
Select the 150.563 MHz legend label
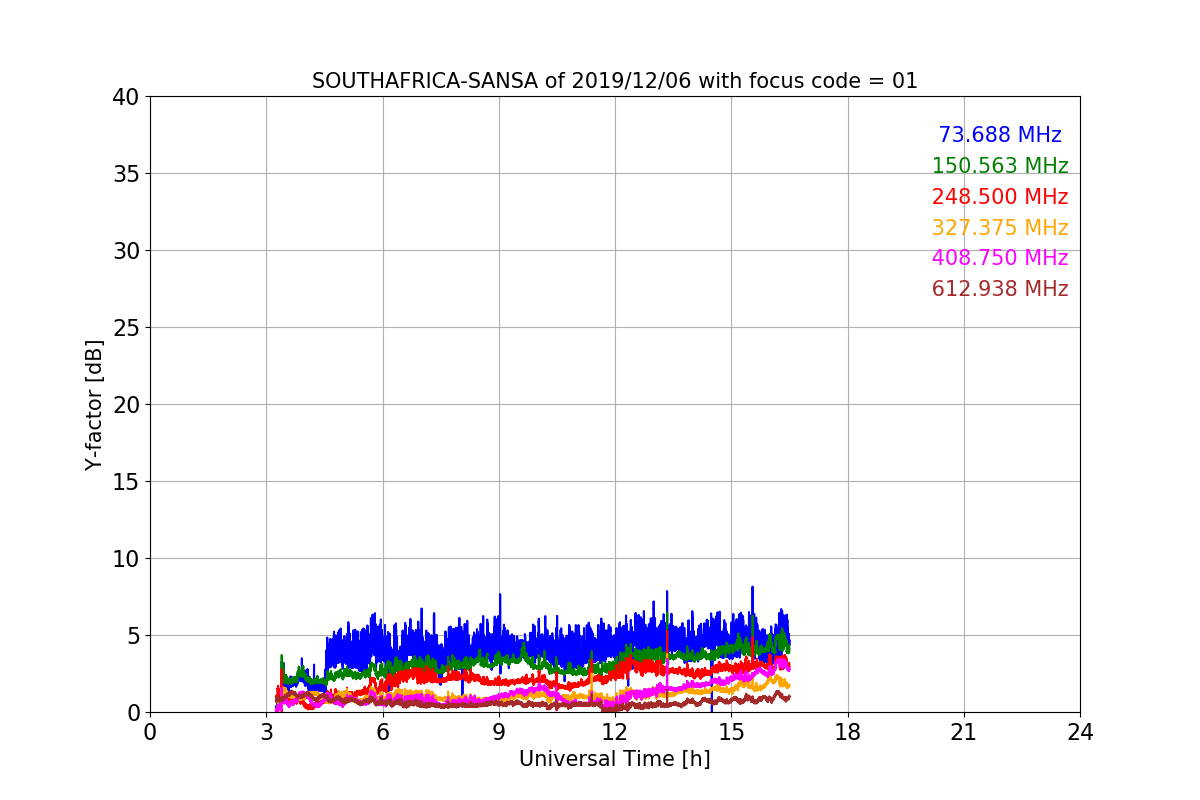[1000, 166]
